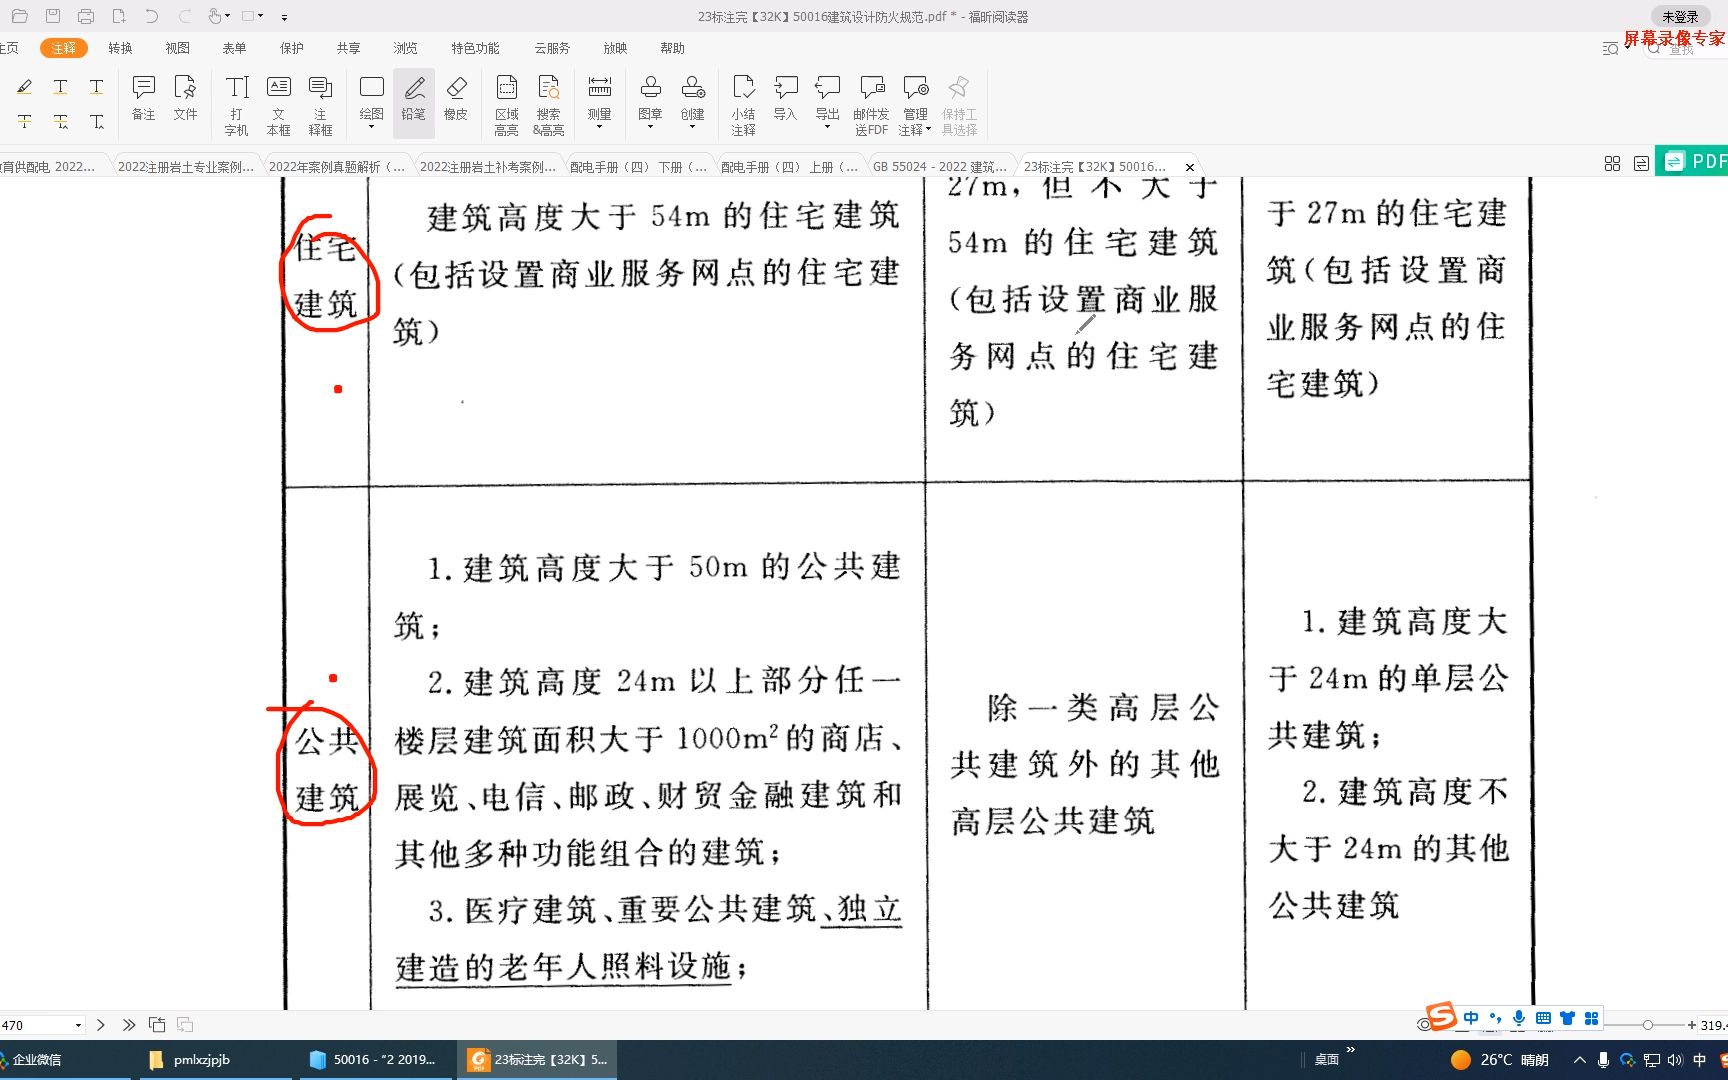
Task: Click zoom in plus button
Action: point(1692,1025)
